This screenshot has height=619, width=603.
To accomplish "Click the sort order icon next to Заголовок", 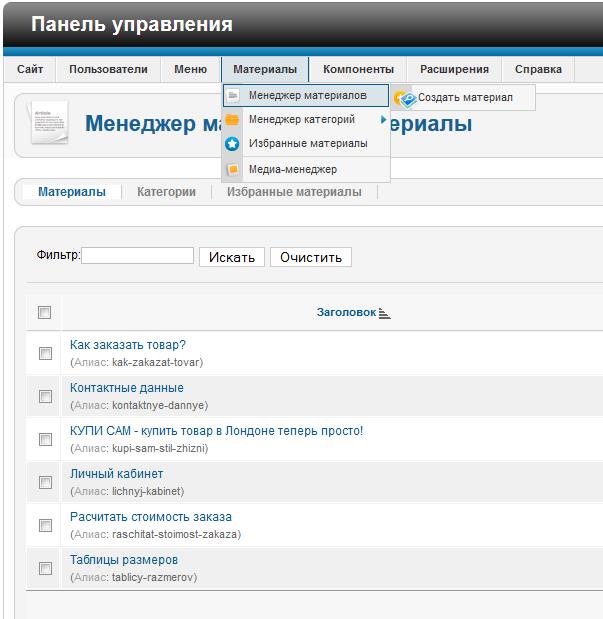I will point(384,313).
